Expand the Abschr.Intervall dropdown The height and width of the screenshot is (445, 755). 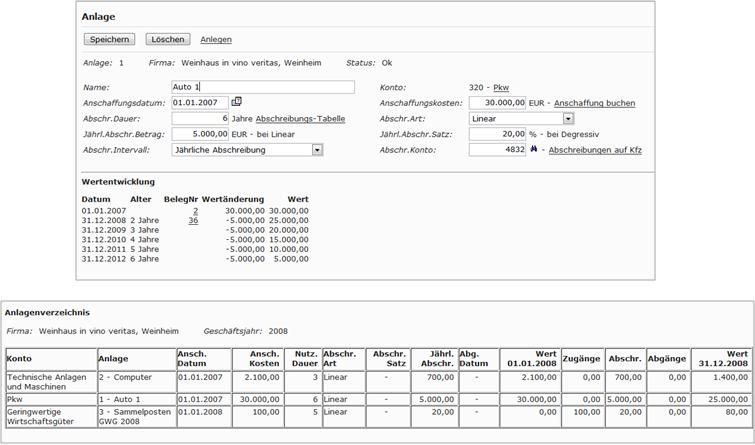[317, 150]
